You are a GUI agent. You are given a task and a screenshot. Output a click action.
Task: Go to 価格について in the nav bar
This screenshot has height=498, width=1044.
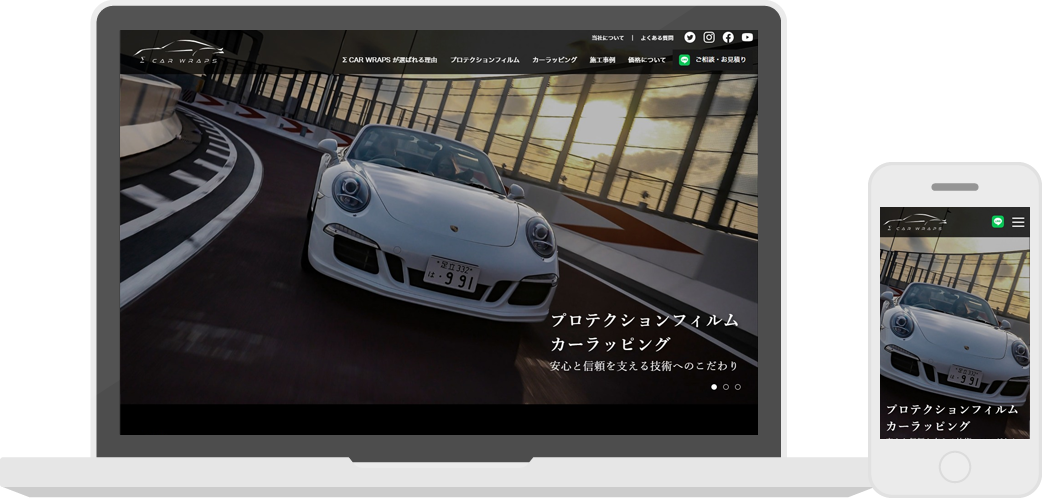tap(647, 60)
